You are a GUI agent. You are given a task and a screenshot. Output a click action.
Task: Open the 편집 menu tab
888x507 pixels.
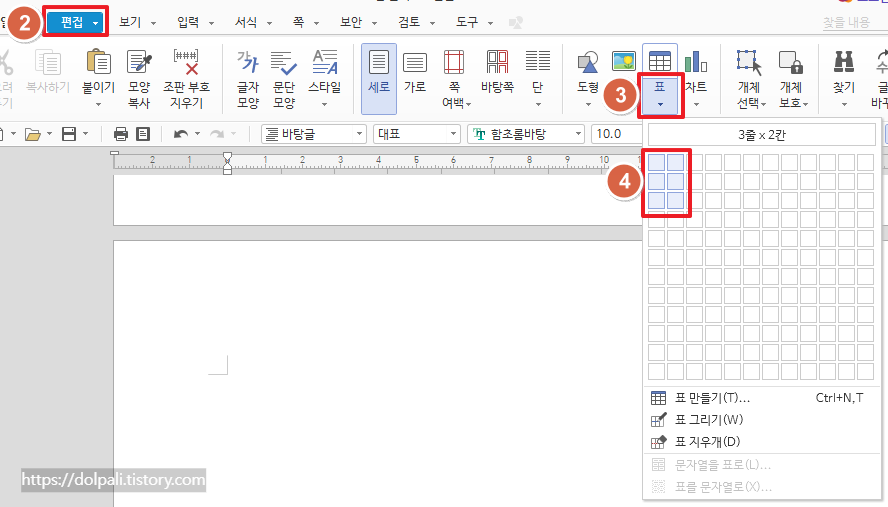[x=76, y=23]
